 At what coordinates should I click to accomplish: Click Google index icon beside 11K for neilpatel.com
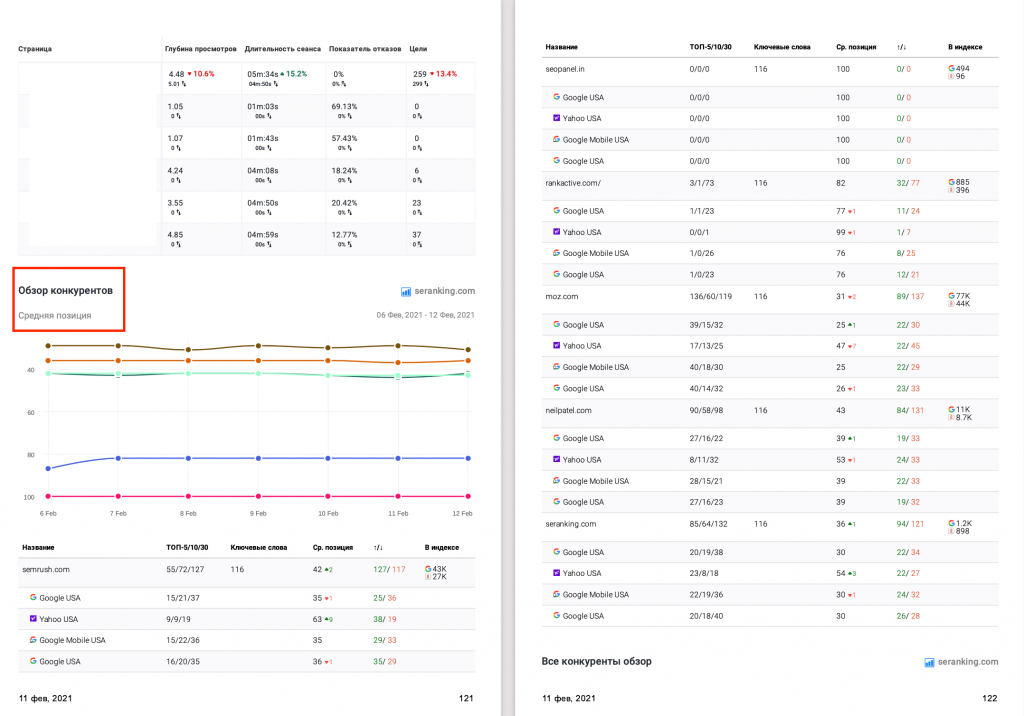point(952,410)
